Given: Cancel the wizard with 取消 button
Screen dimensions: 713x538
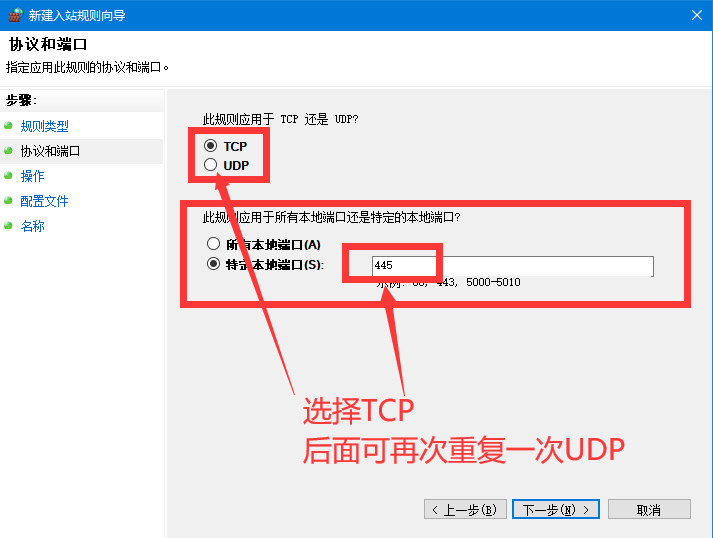Looking at the screenshot, I should click(x=649, y=509).
